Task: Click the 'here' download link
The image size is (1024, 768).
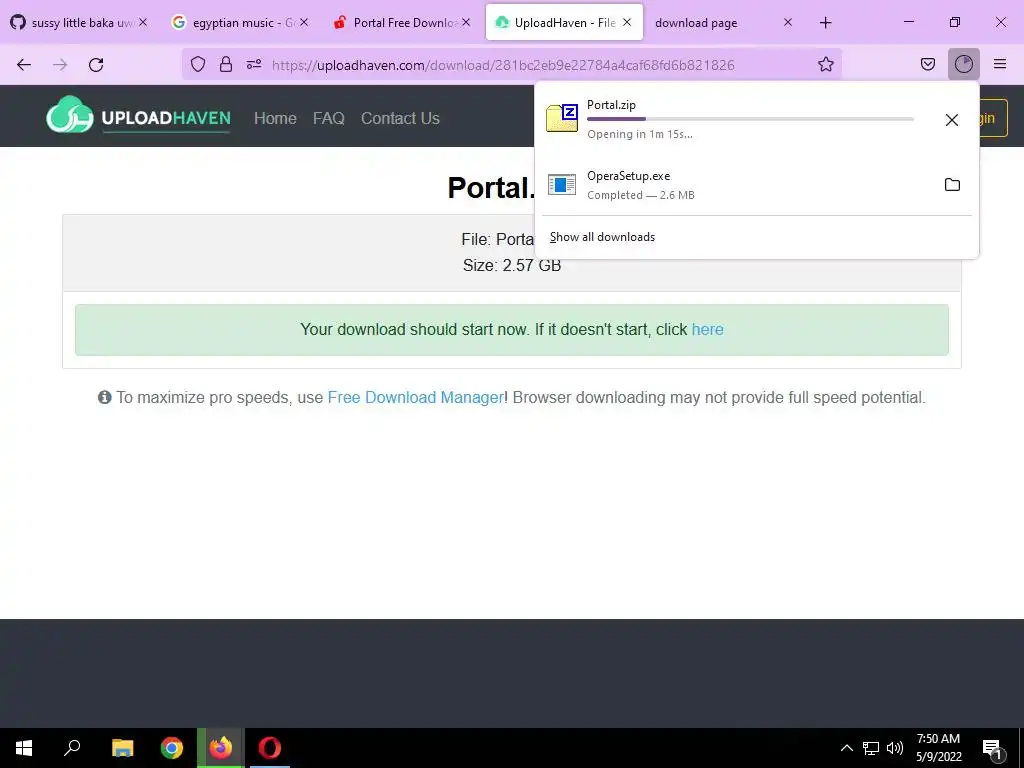Action: 707,329
